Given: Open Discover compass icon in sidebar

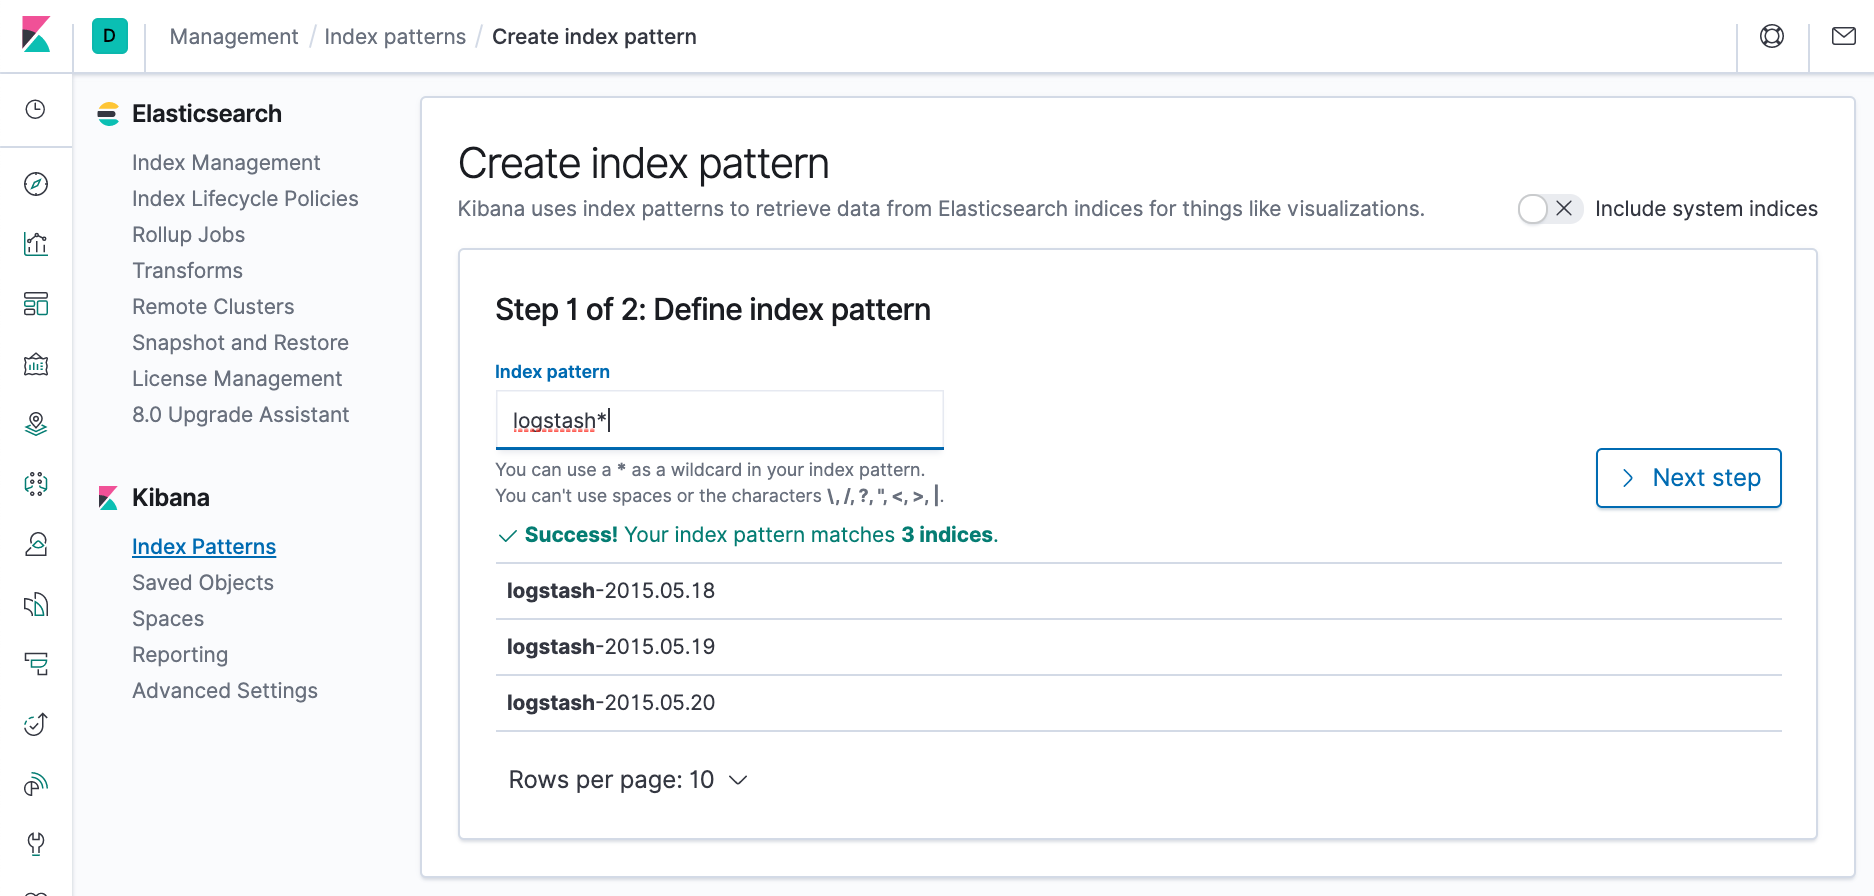Looking at the screenshot, I should (36, 184).
